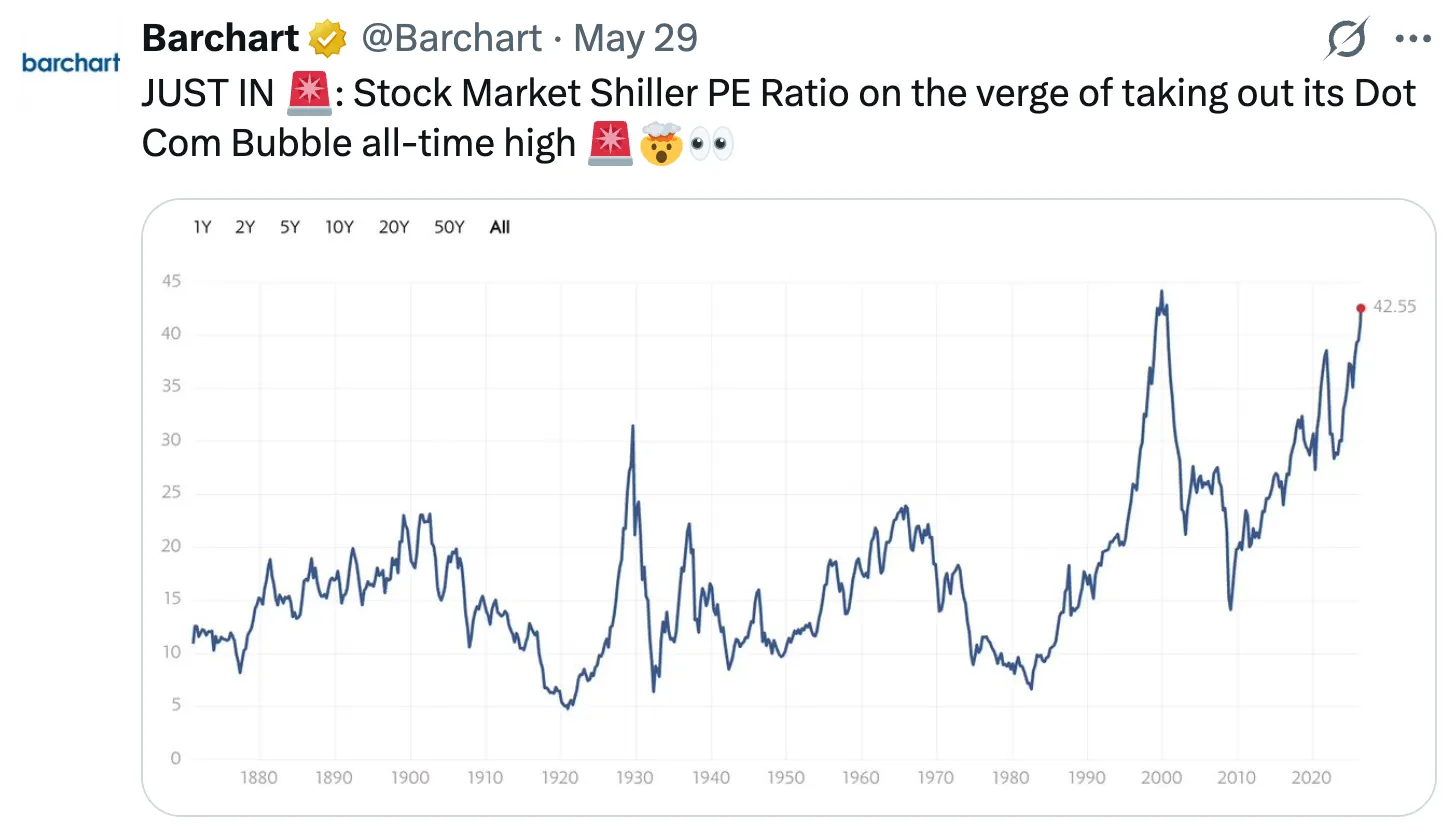Click the 42.55 value label

(1395, 307)
